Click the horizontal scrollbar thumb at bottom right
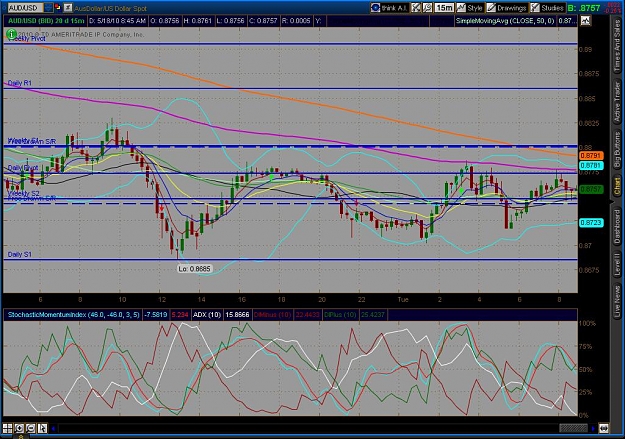The height and width of the screenshot is (439, 625). [573, 429]
